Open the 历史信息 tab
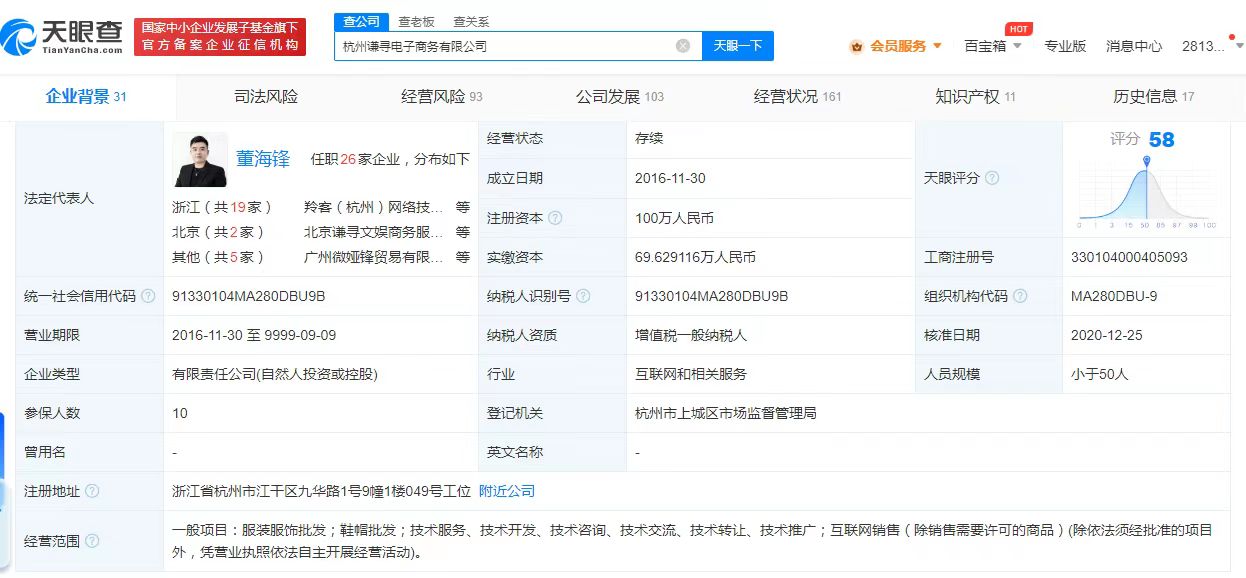The width and height of the screenshot is (1246, 578). (1153, 97)
